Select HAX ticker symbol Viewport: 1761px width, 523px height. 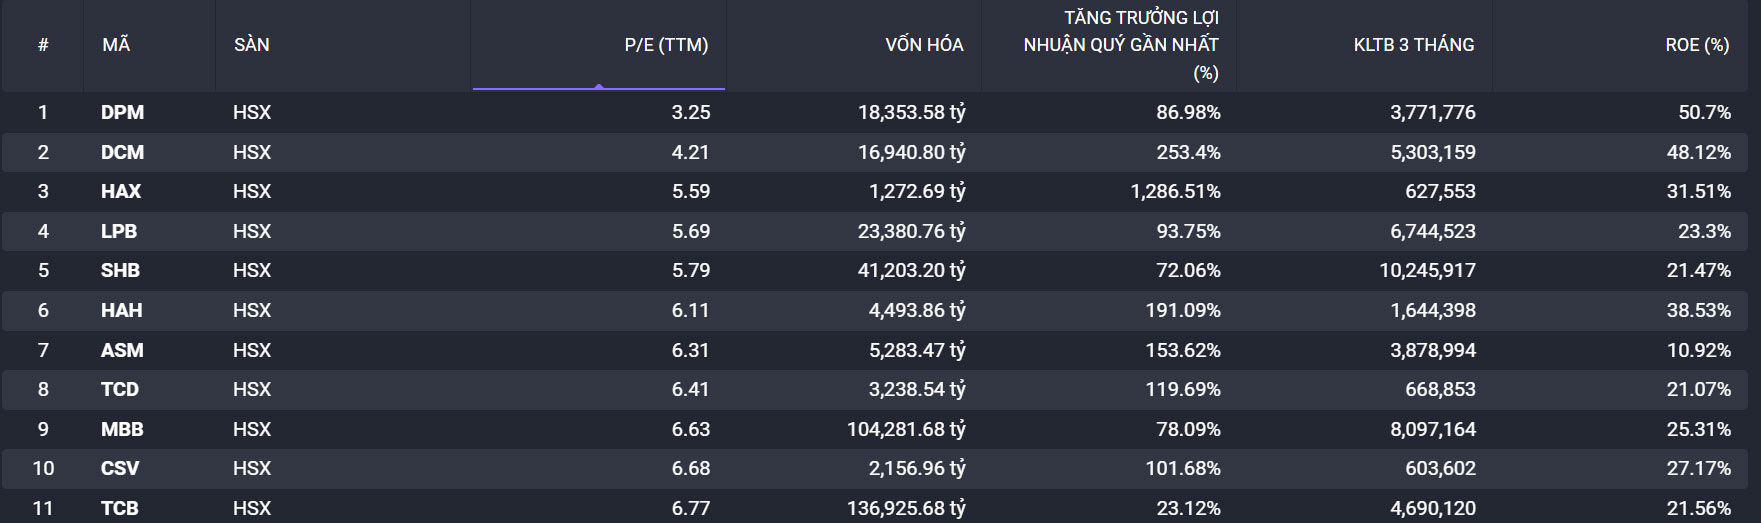click(121, 191)
